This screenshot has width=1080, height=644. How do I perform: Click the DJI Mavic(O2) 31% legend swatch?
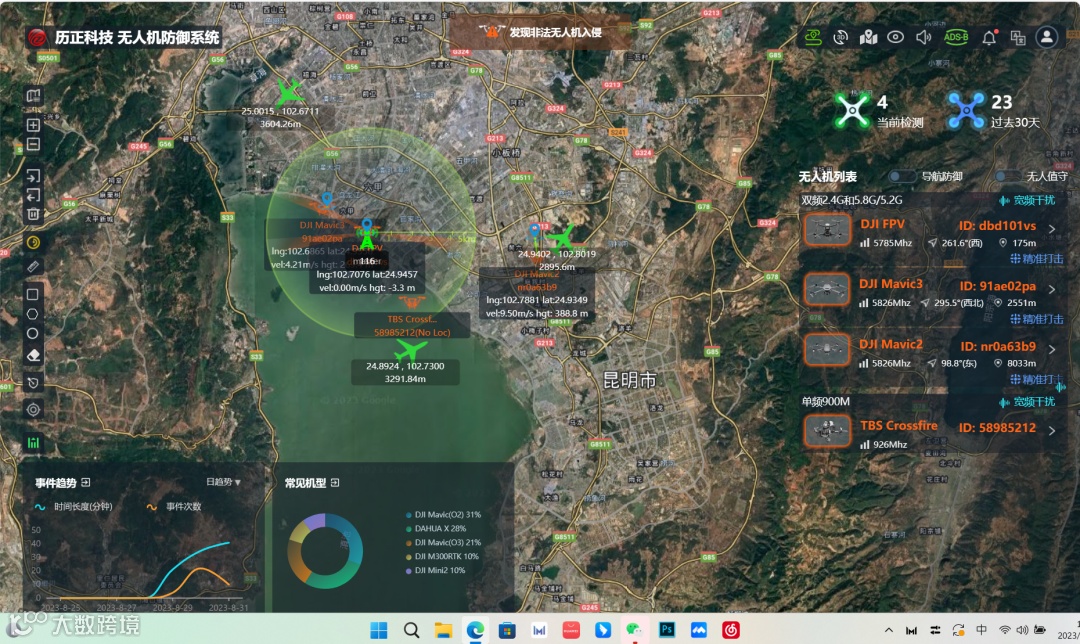coord(409,515)
